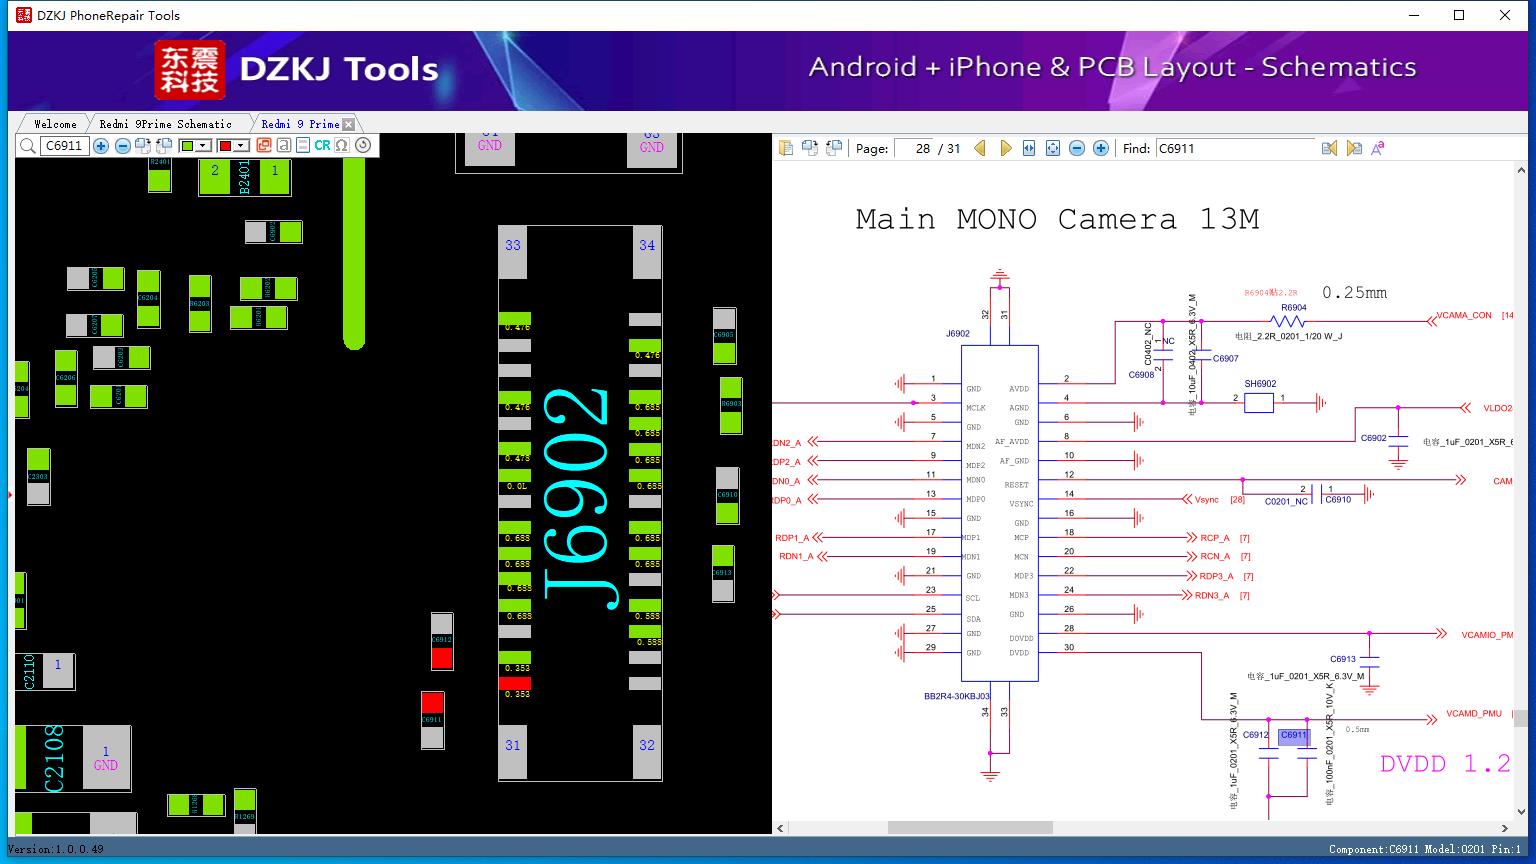The height and width of the screenshot is (864, 1536).
Task: Click the red overlapping-squares layer icon
Action: (x=264, y=145)
